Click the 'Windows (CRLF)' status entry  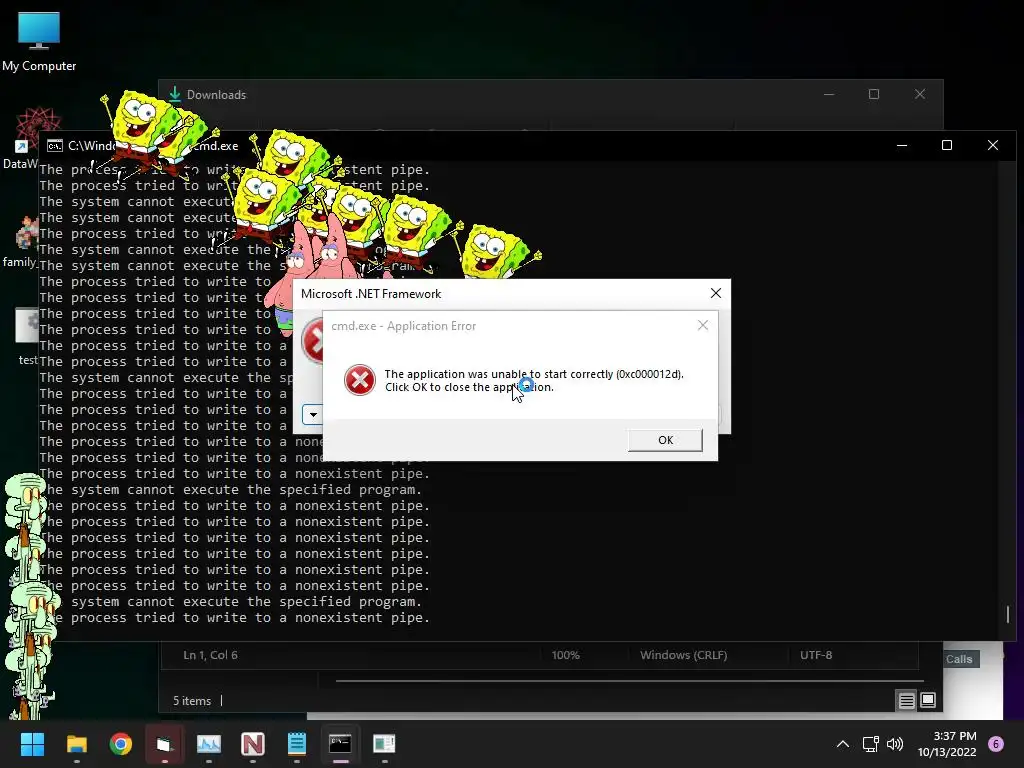pos(683,655)
